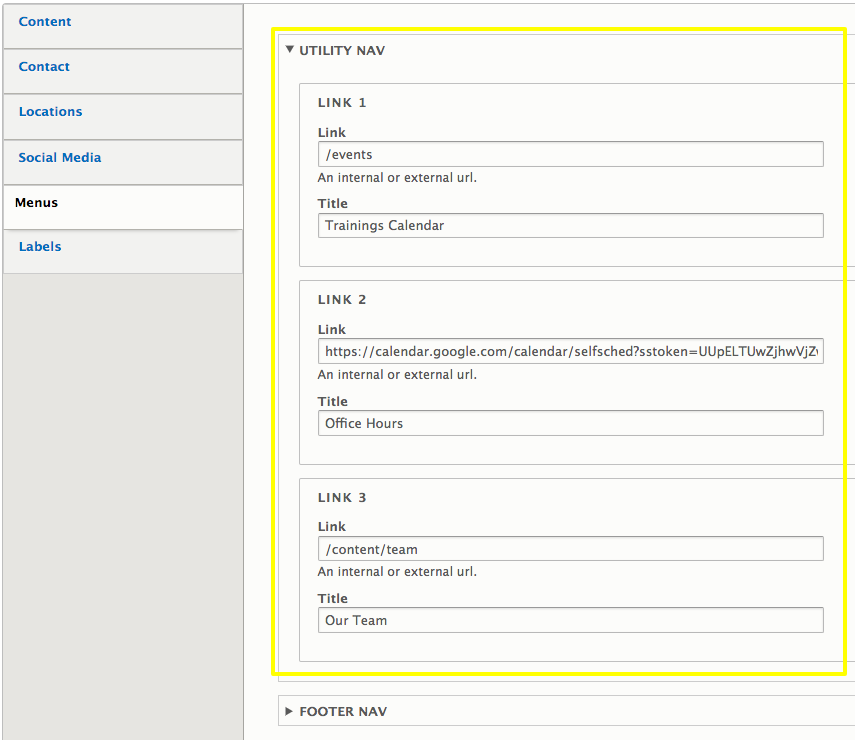Click Link 3 help text about url

point(397,571)
